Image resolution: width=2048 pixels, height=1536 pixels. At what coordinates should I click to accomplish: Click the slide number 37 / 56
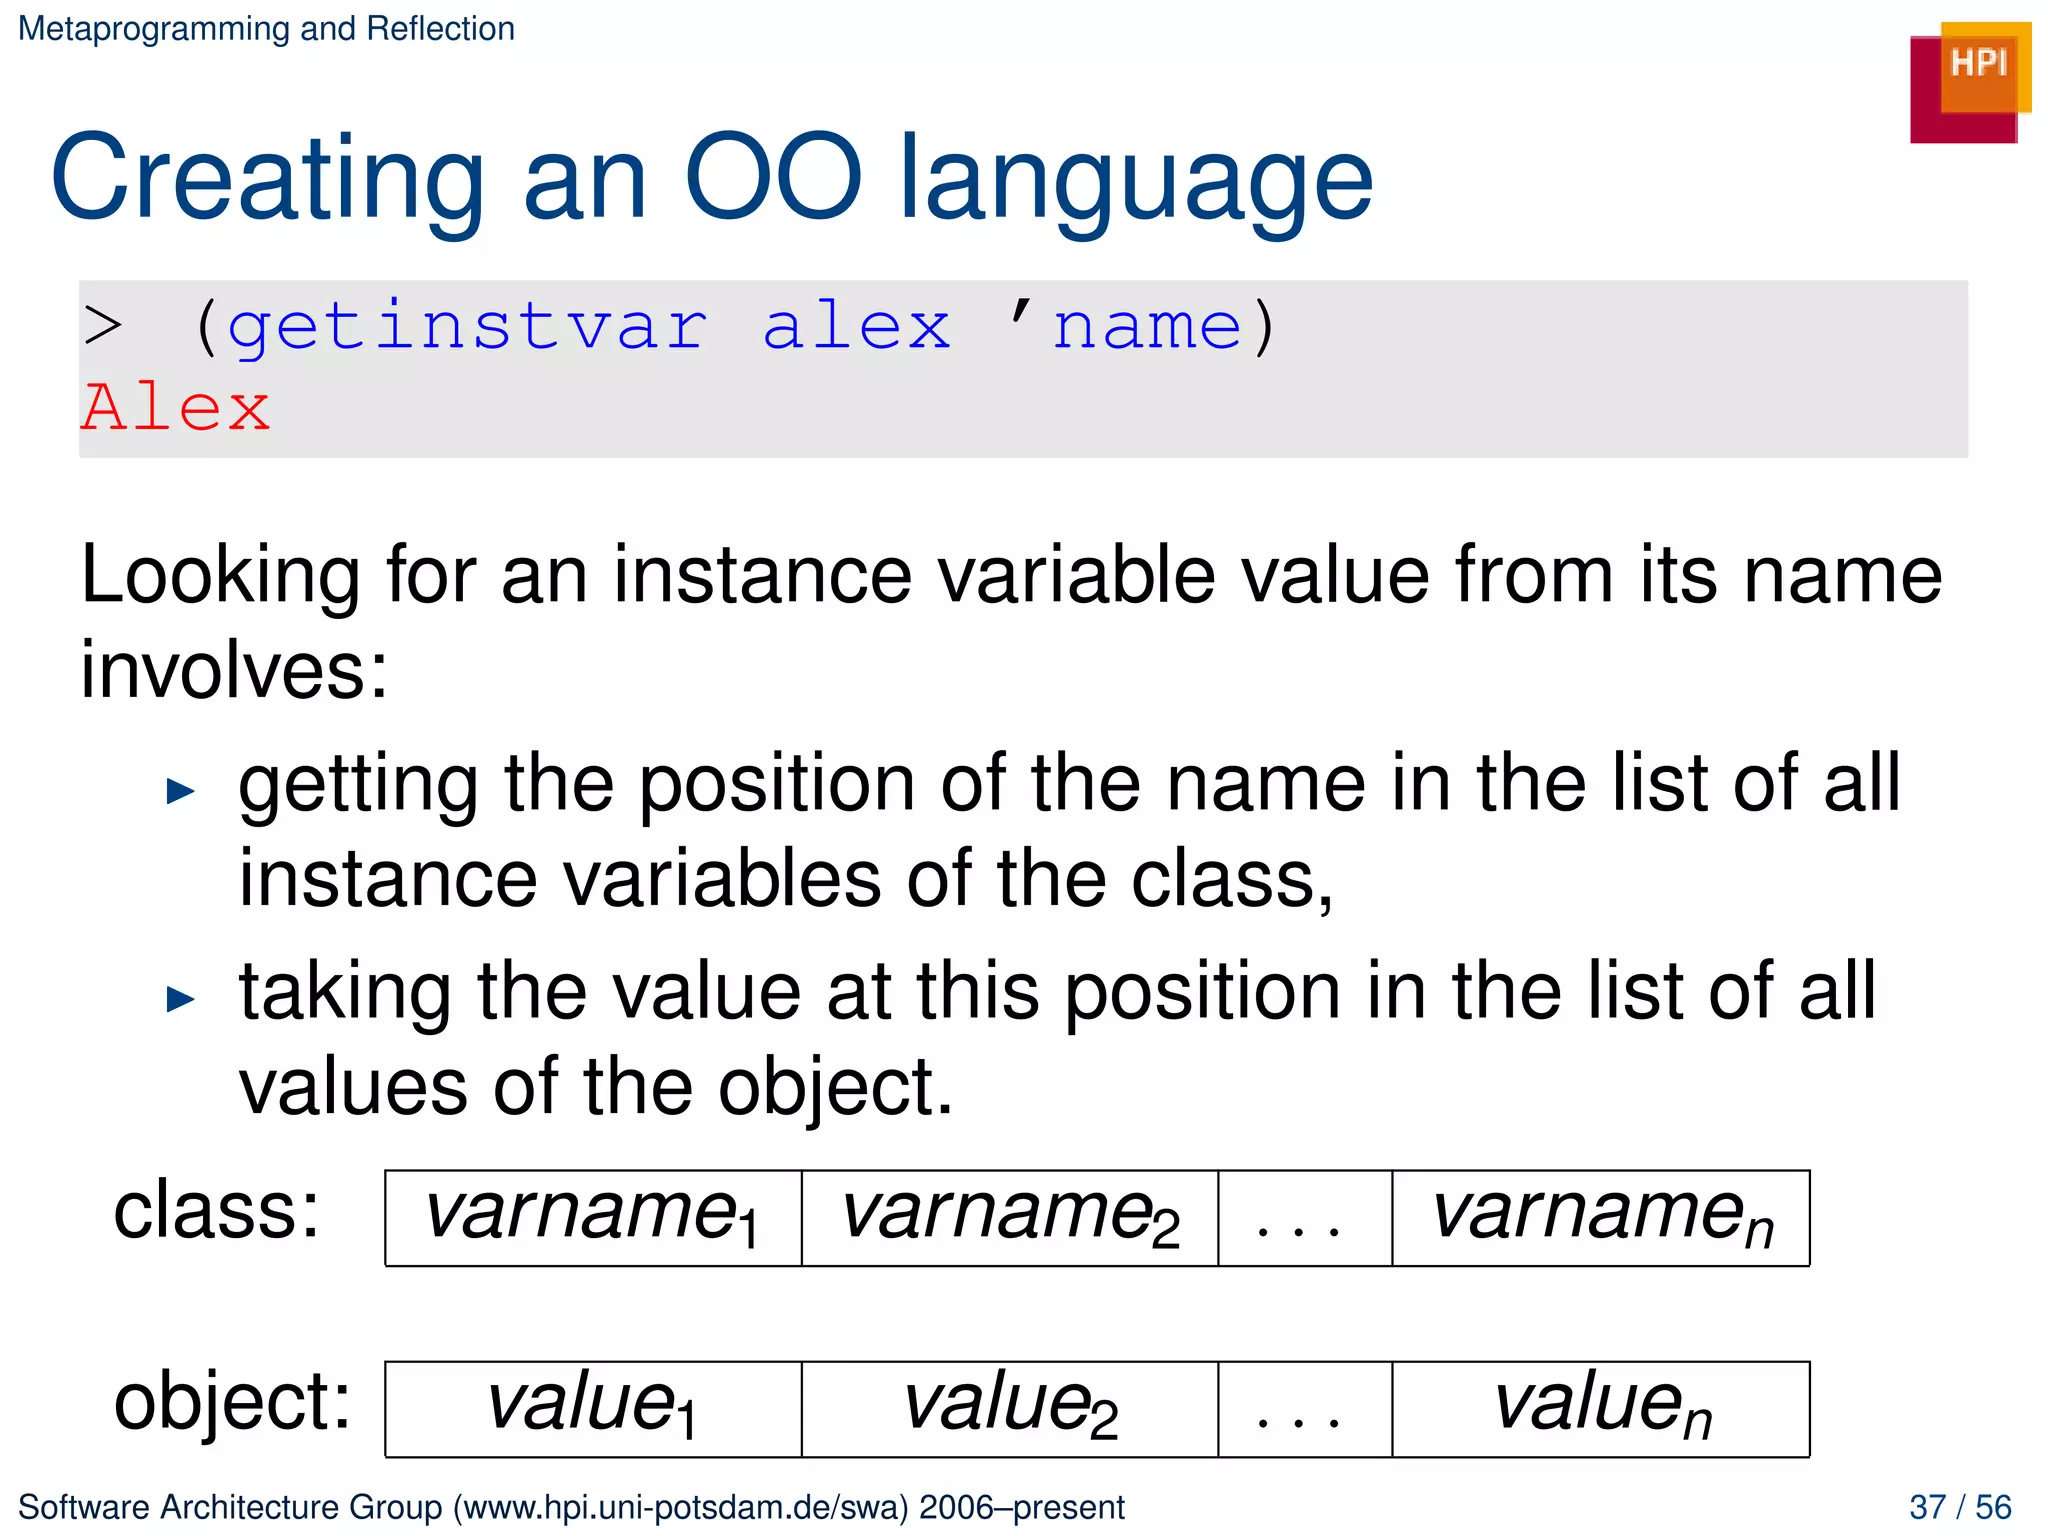tap(1959, 1507)
